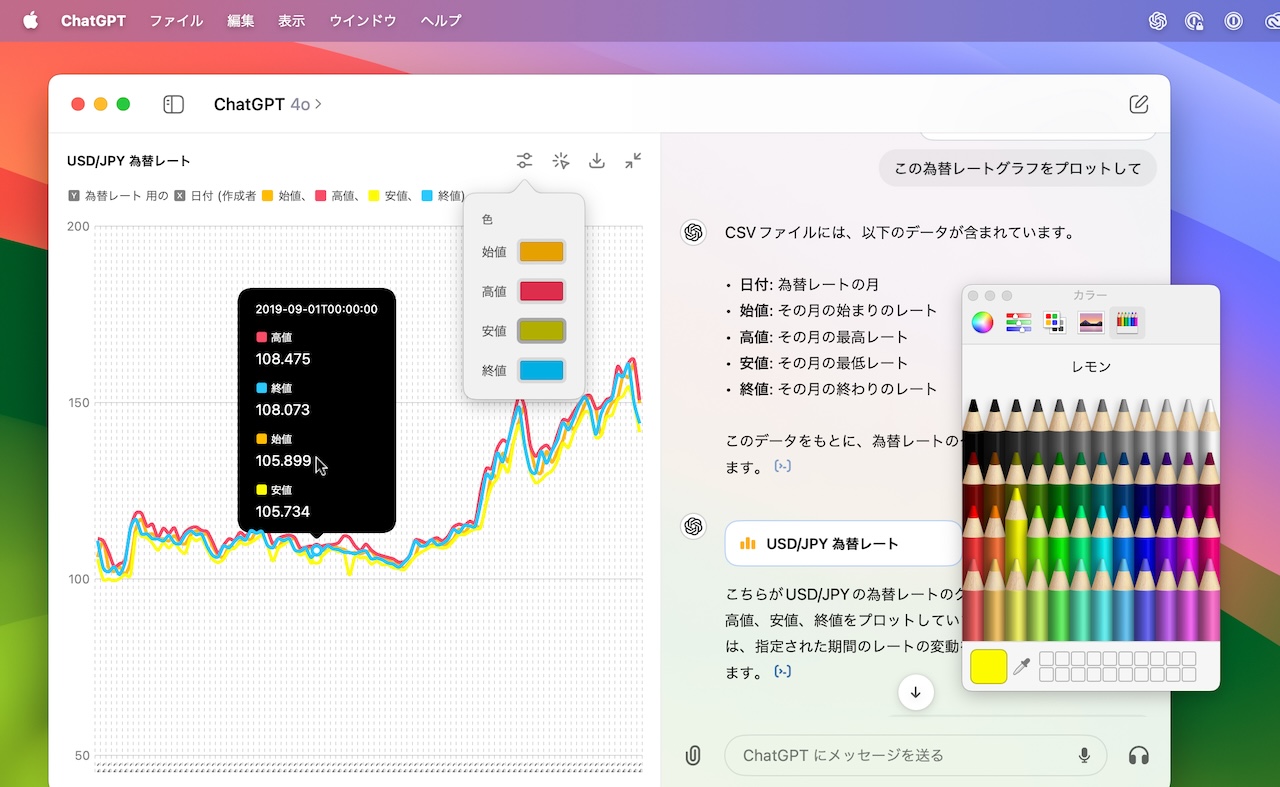Open the 安値 olive color well
Viewport: 1280px width, 787px height.
(541, 331)
